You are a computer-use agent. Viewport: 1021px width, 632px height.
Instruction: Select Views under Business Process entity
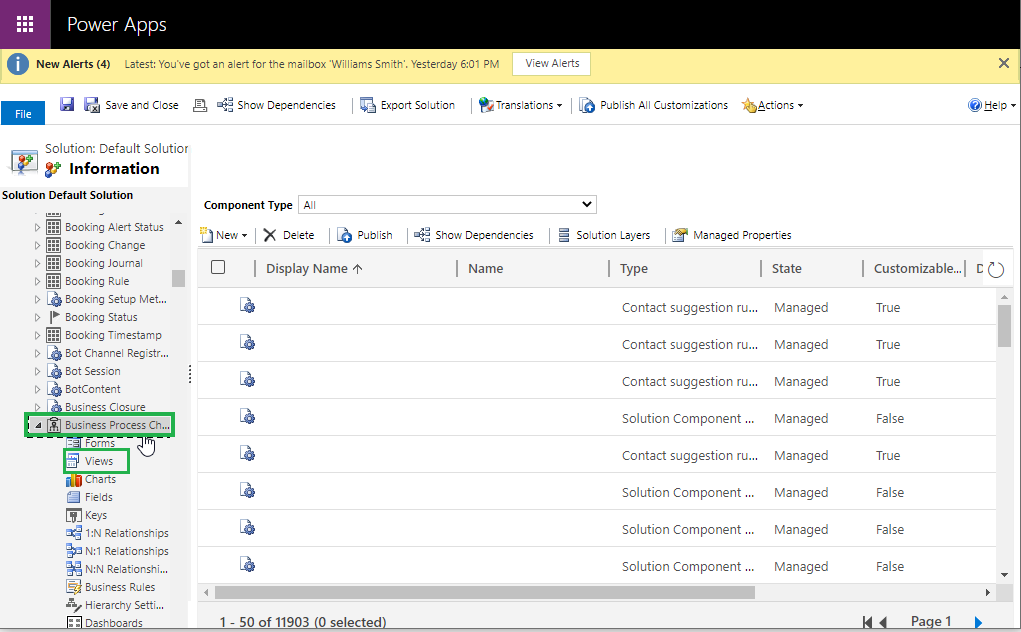point(98,461)
